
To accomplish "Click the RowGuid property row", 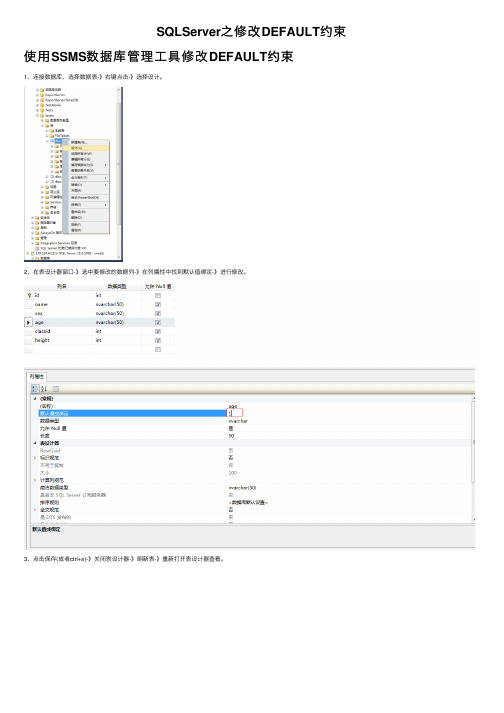I will tap(252, 451).
